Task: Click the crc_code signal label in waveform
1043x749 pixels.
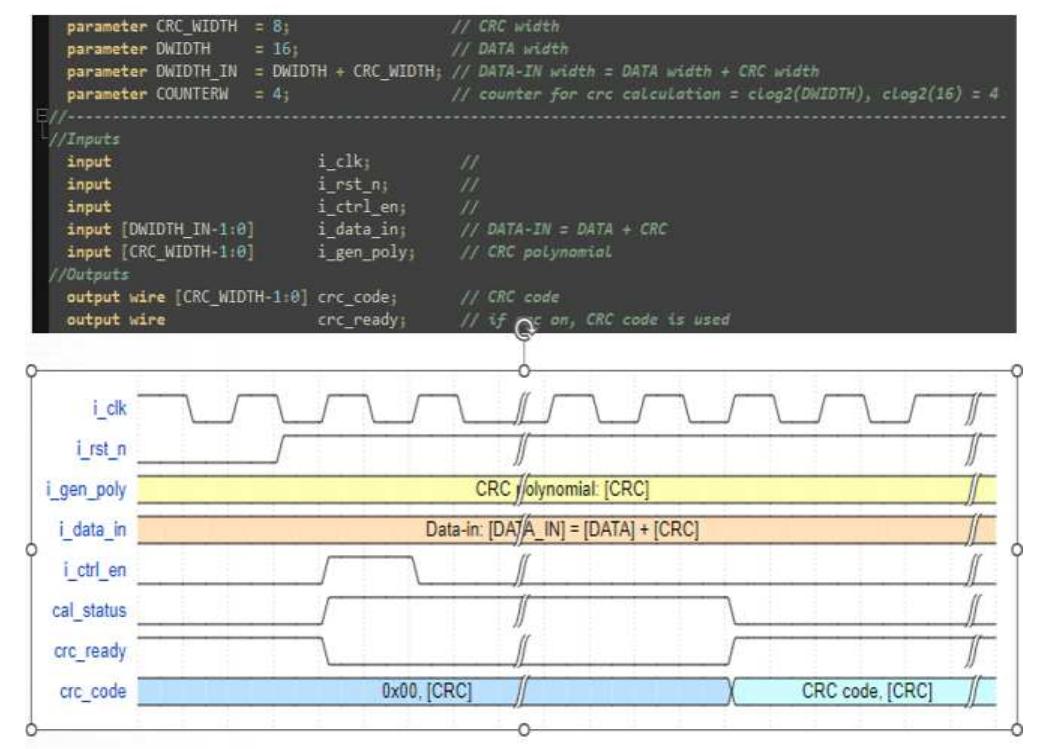Action: tap(93, 692)
